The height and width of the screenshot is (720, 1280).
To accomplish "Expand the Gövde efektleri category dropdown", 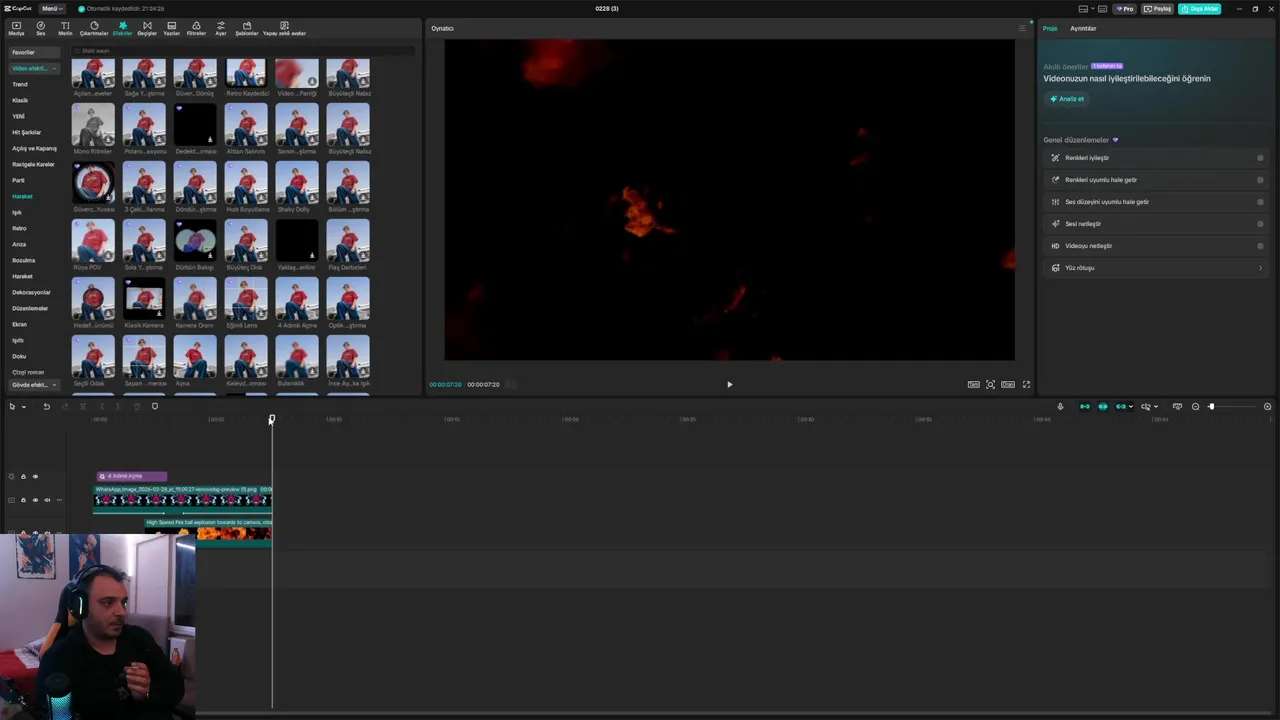I will click(34, 385).
